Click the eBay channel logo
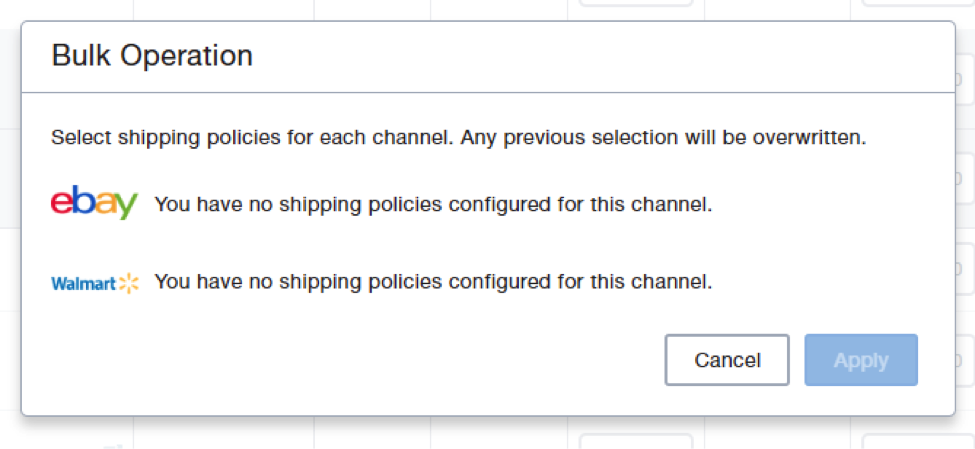This screenshot has width=975, height=449. [94, 204]
